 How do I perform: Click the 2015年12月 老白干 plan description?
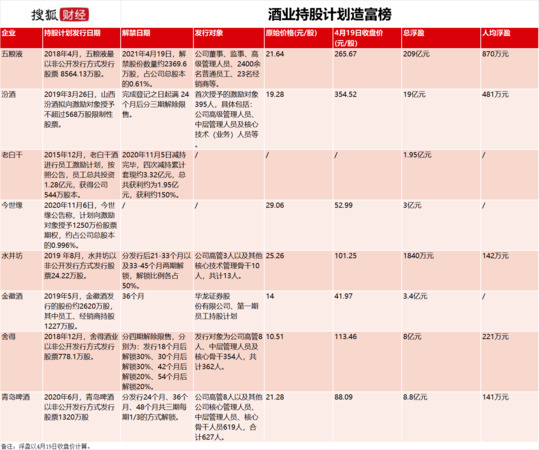[x=81, y=175]
